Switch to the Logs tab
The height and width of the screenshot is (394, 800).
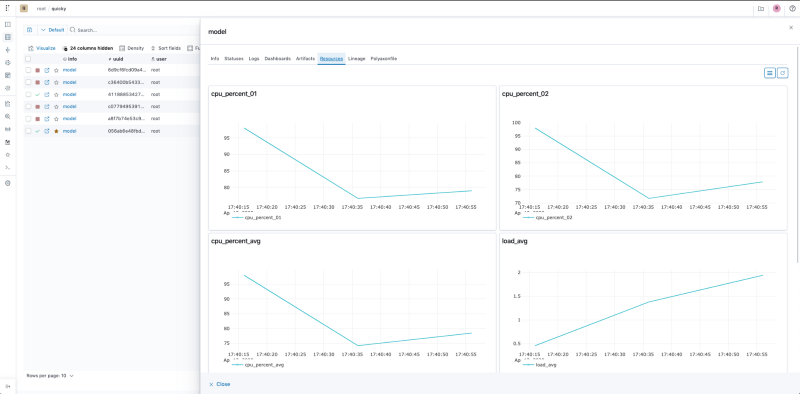(x=254, y=59)
